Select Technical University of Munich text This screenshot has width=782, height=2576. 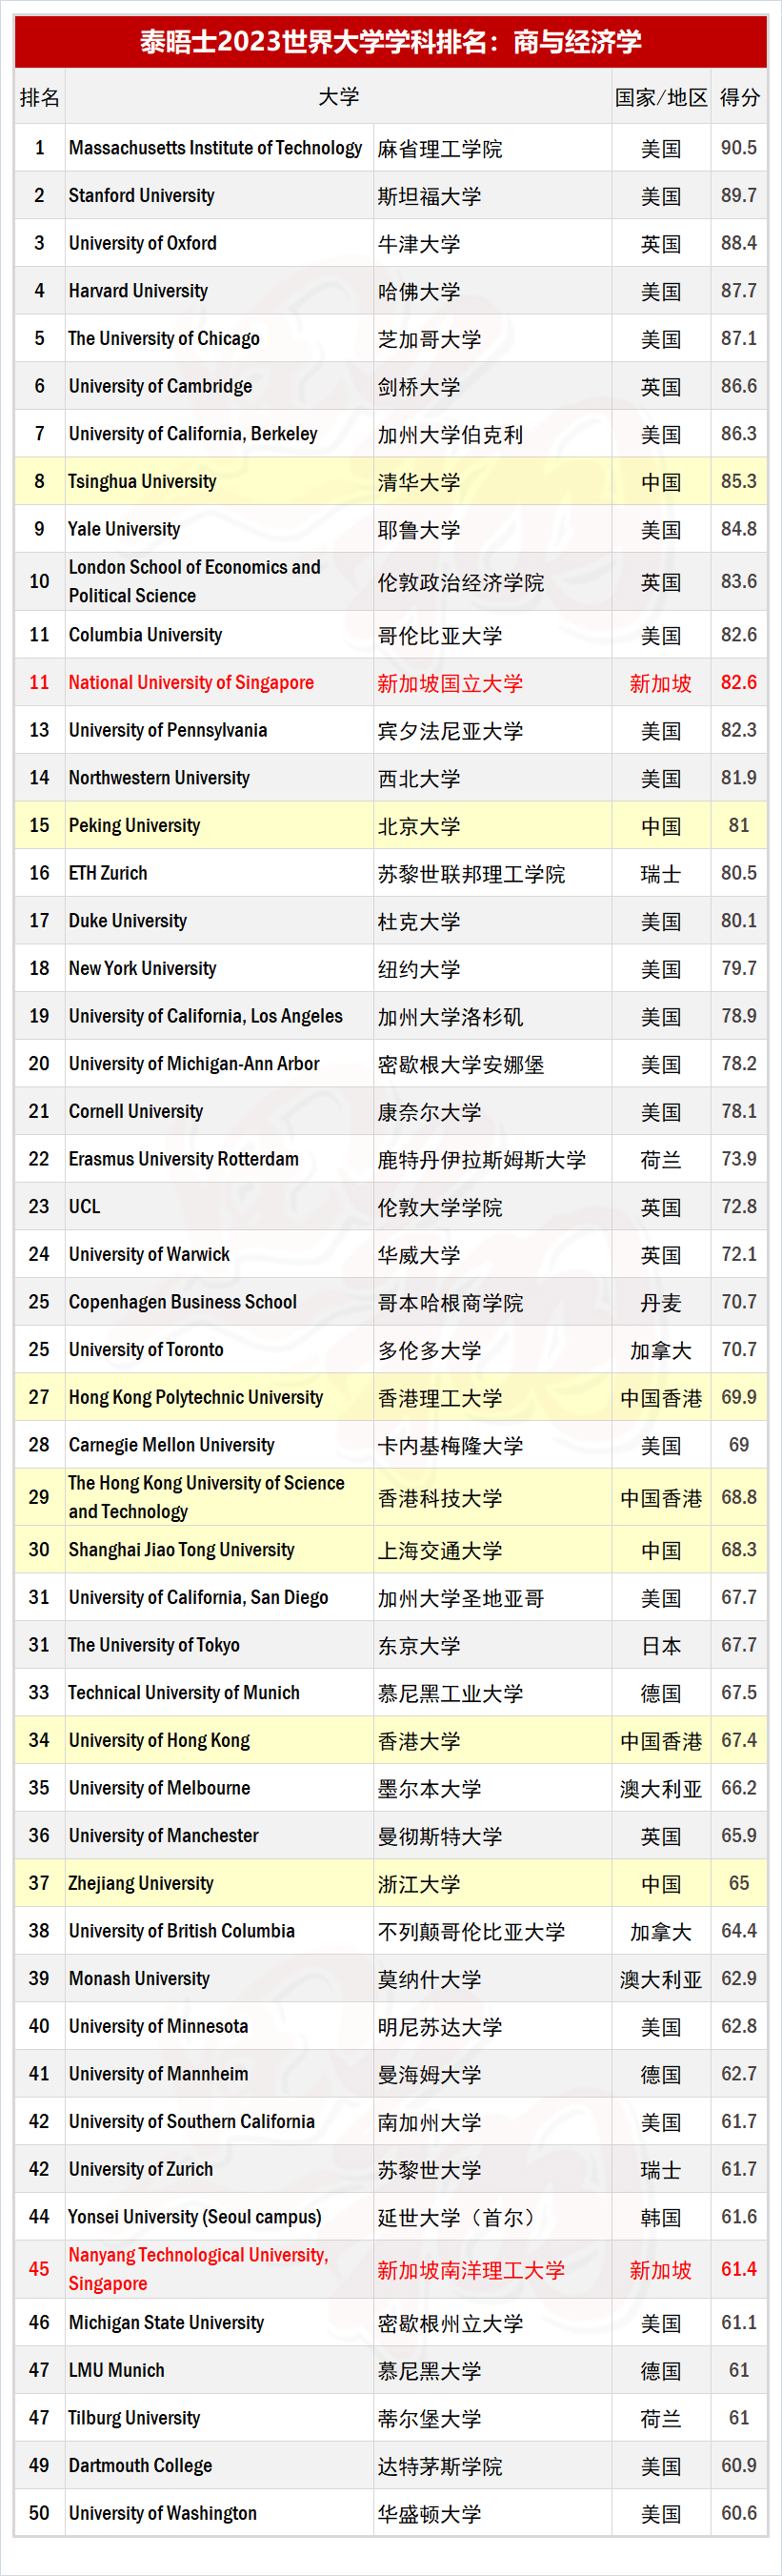(184, 1694)
